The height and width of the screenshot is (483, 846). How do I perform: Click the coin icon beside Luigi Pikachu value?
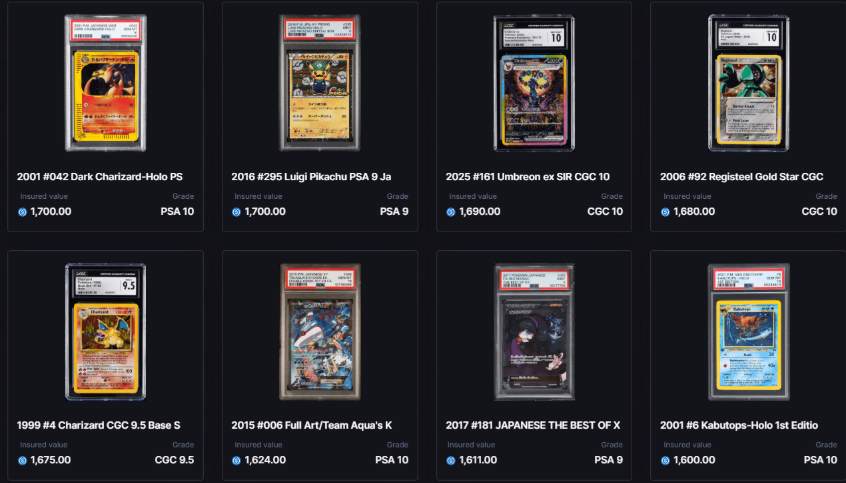click(236, 212)
